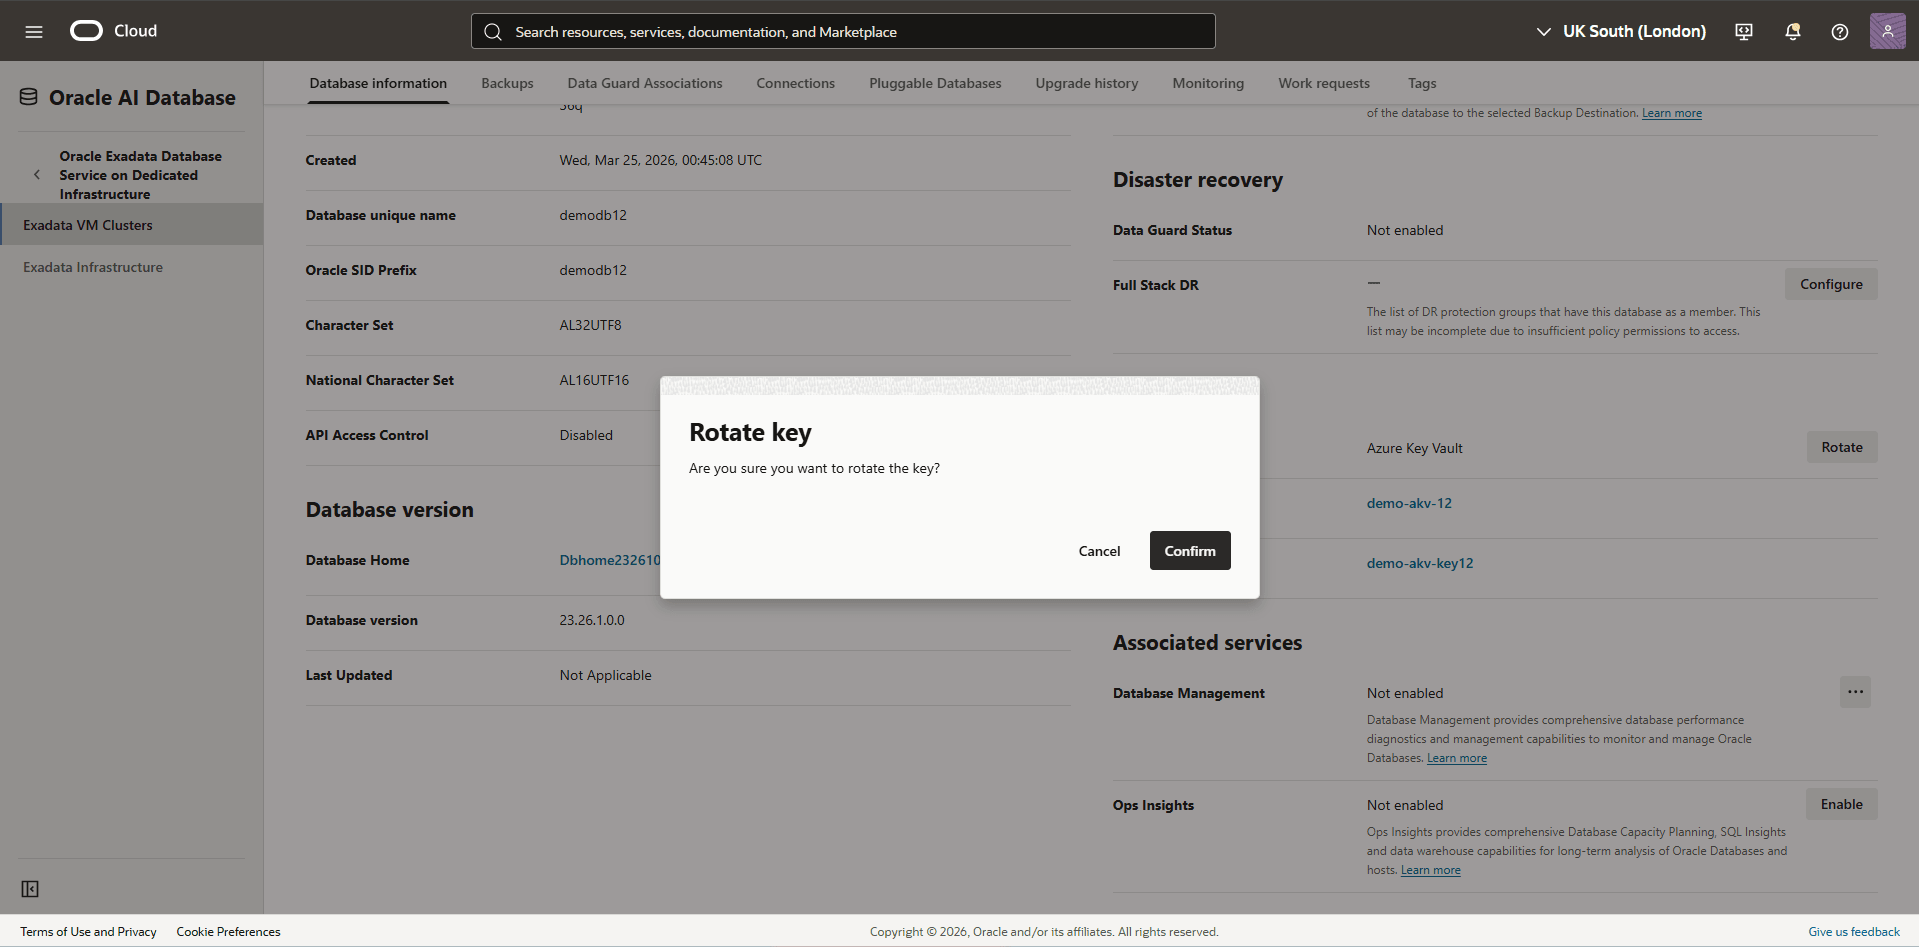Viewport: 1919px width, 947px height.
Task: Cancel the Rotate key dialog
Action: pyautogui.click(x=1099, y=550)
